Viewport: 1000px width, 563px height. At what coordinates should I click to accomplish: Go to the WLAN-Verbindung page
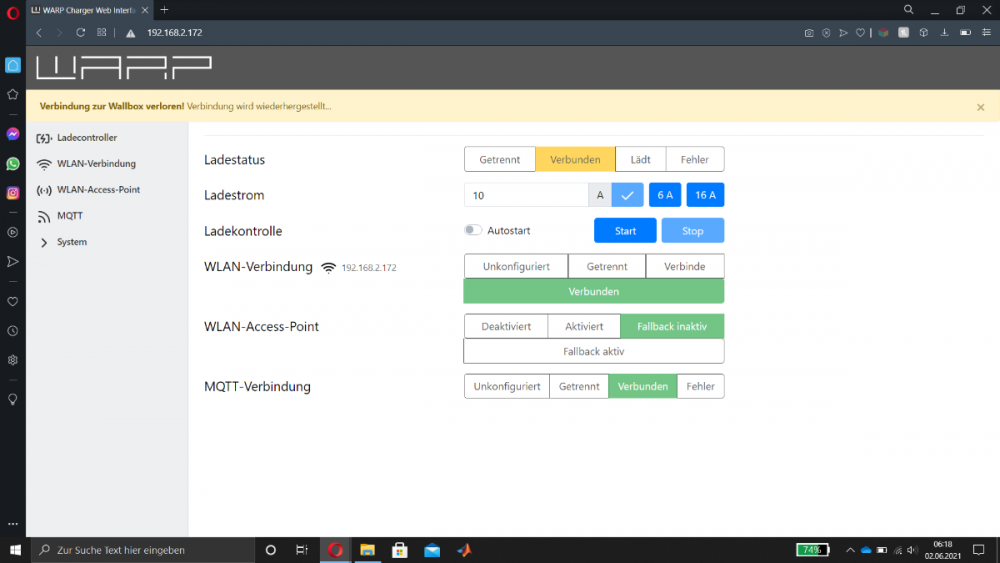(95, 164)
